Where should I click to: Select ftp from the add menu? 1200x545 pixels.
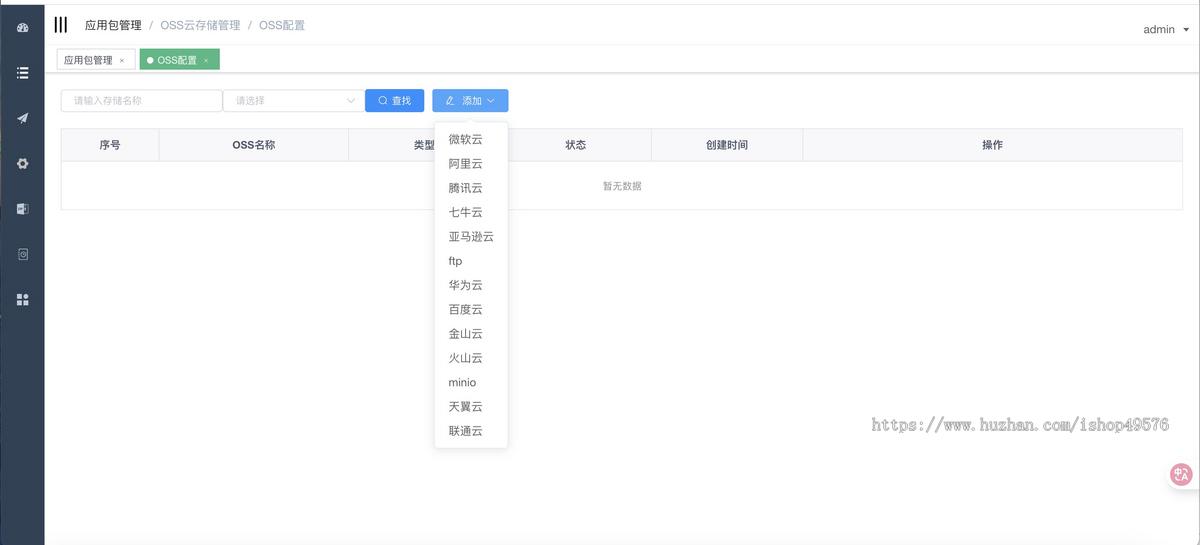point(471,261)
